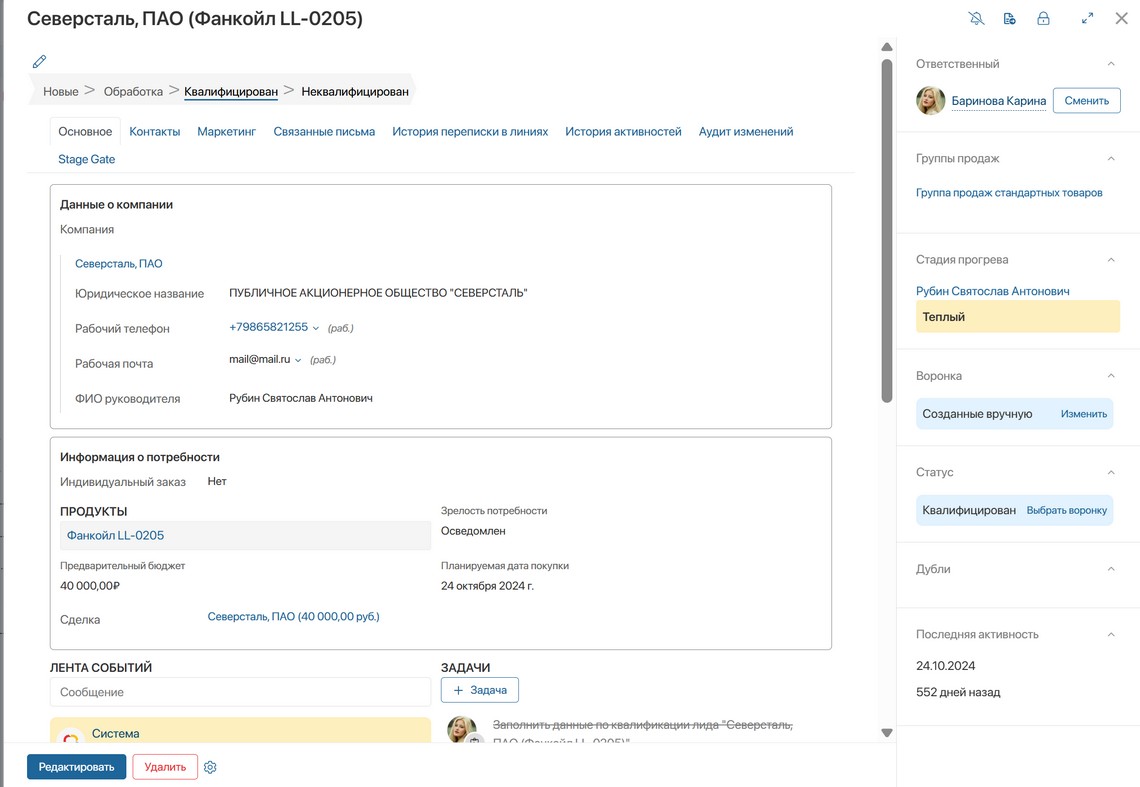Click the muted bell notifications icon
The width and height of the screenshot is (1140, 787).
tap(976, 19)
